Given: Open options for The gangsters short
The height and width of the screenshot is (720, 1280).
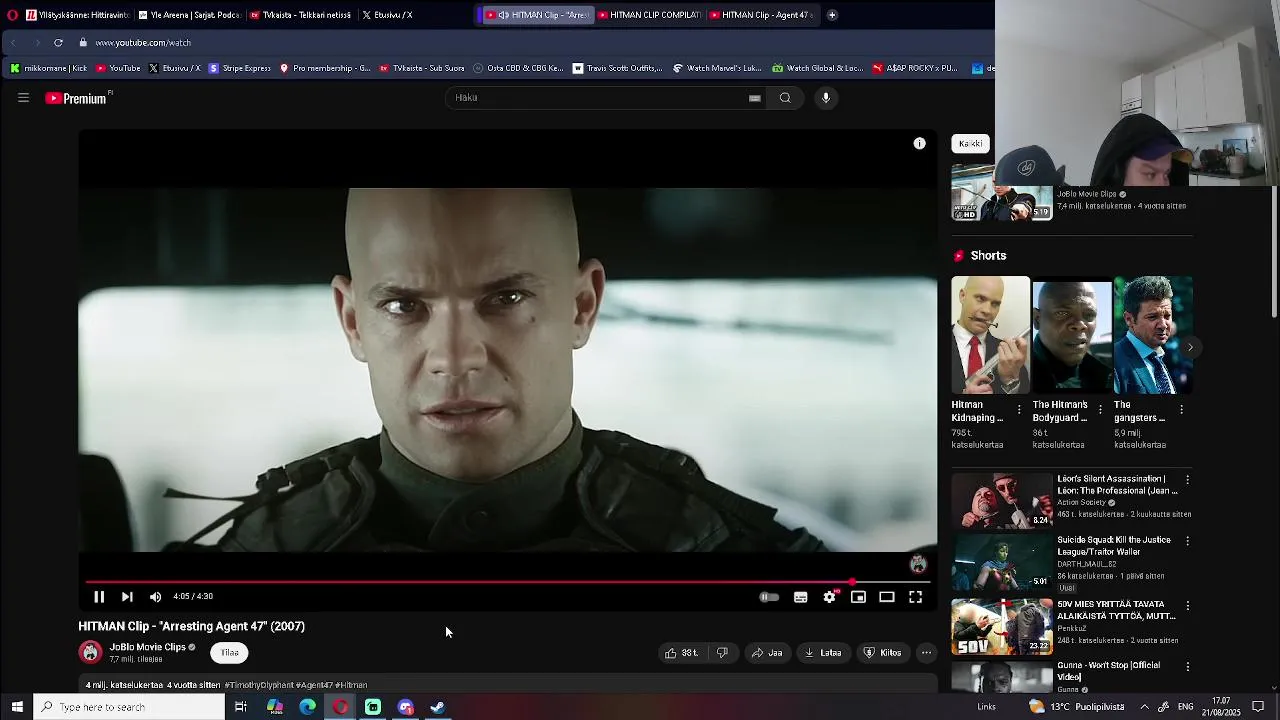Looking at the screenshot, I should point(1181,410).
